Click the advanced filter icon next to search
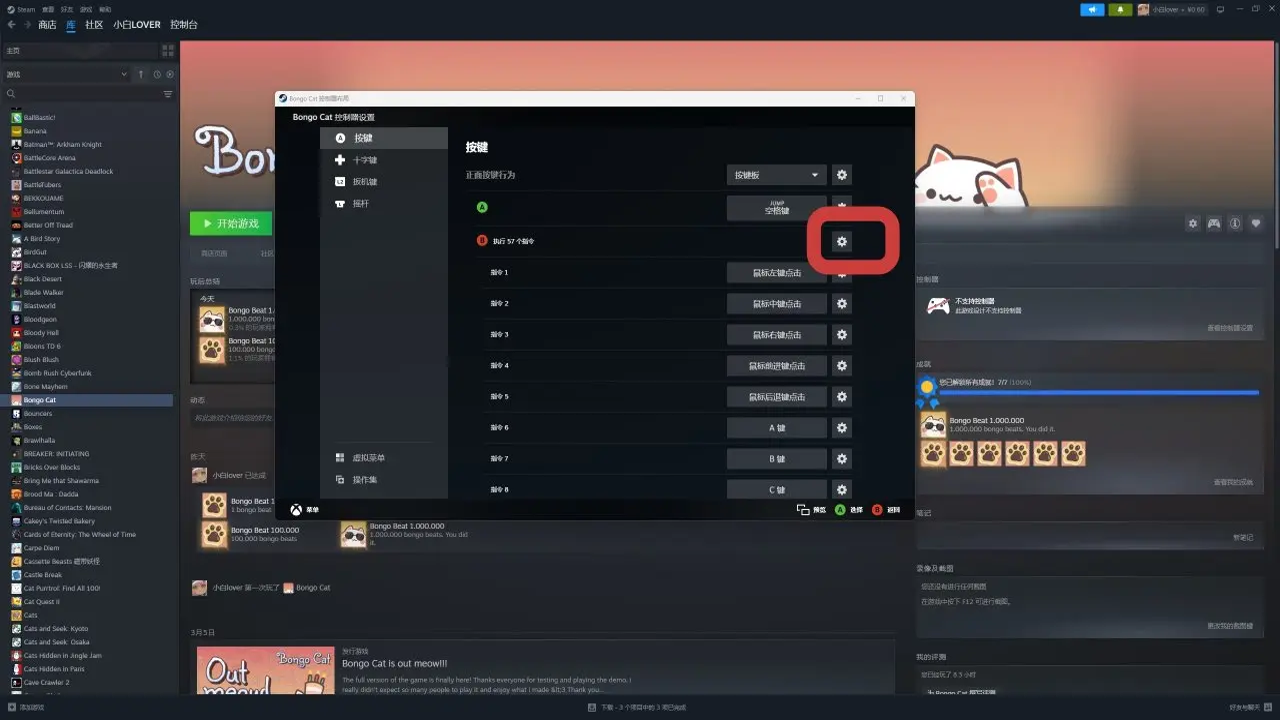The width and height of the screenshot is (1280, 720). [168, 94]
